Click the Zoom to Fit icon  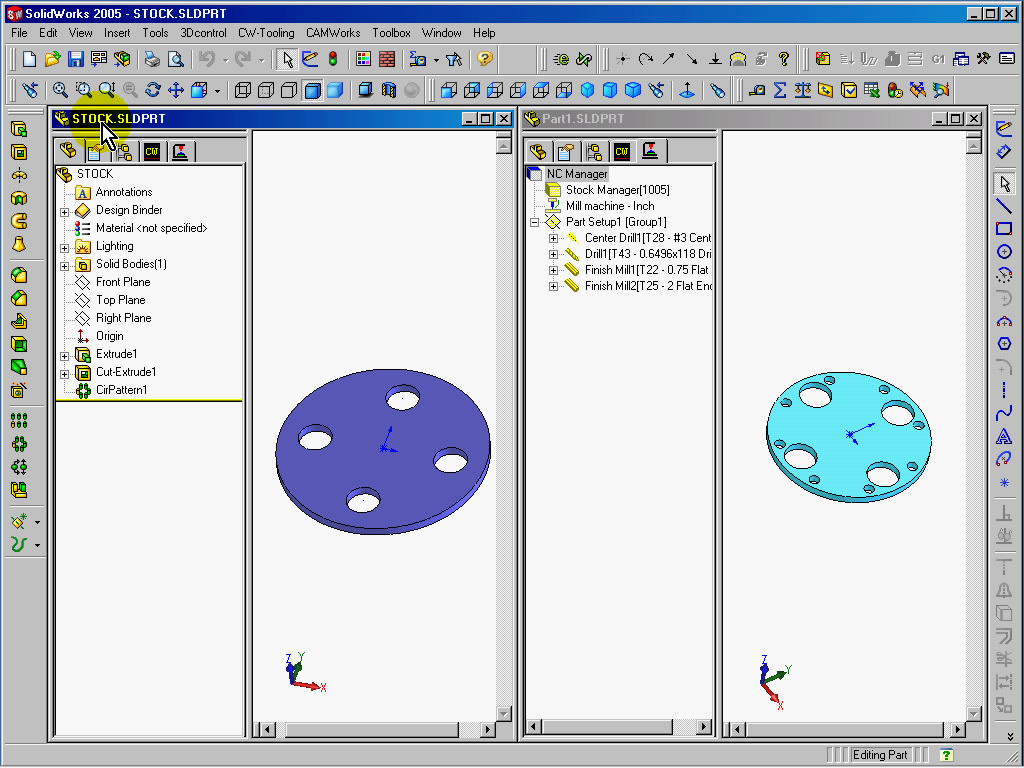click(60, 90)
